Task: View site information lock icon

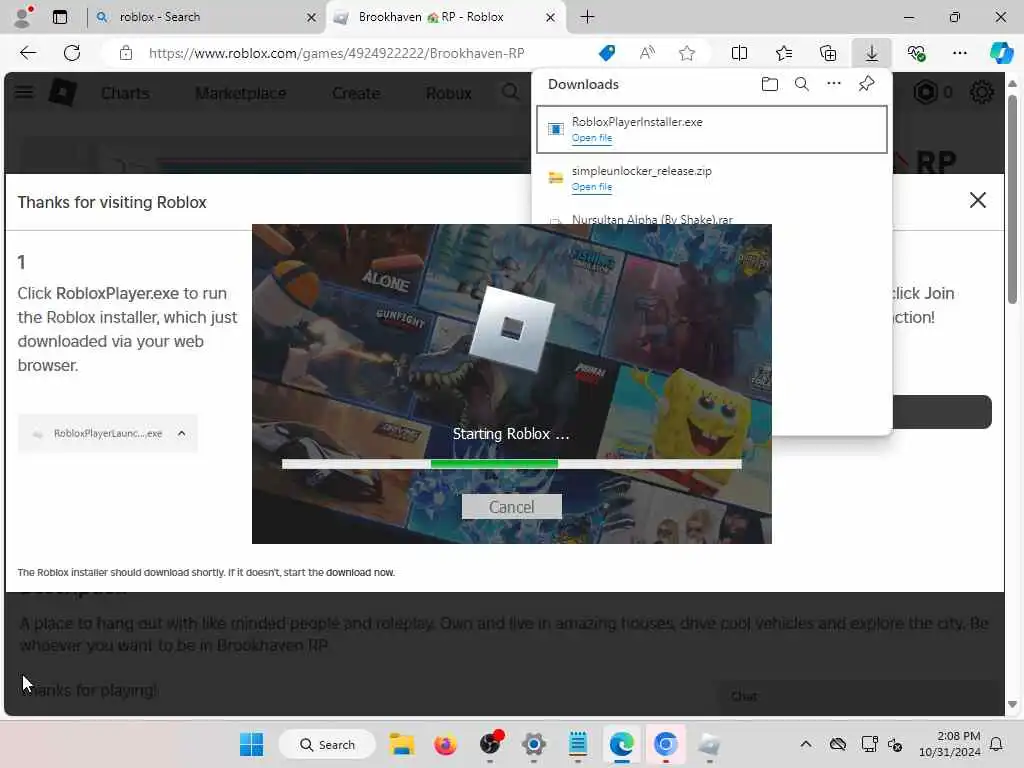Action: pos(126,53)
